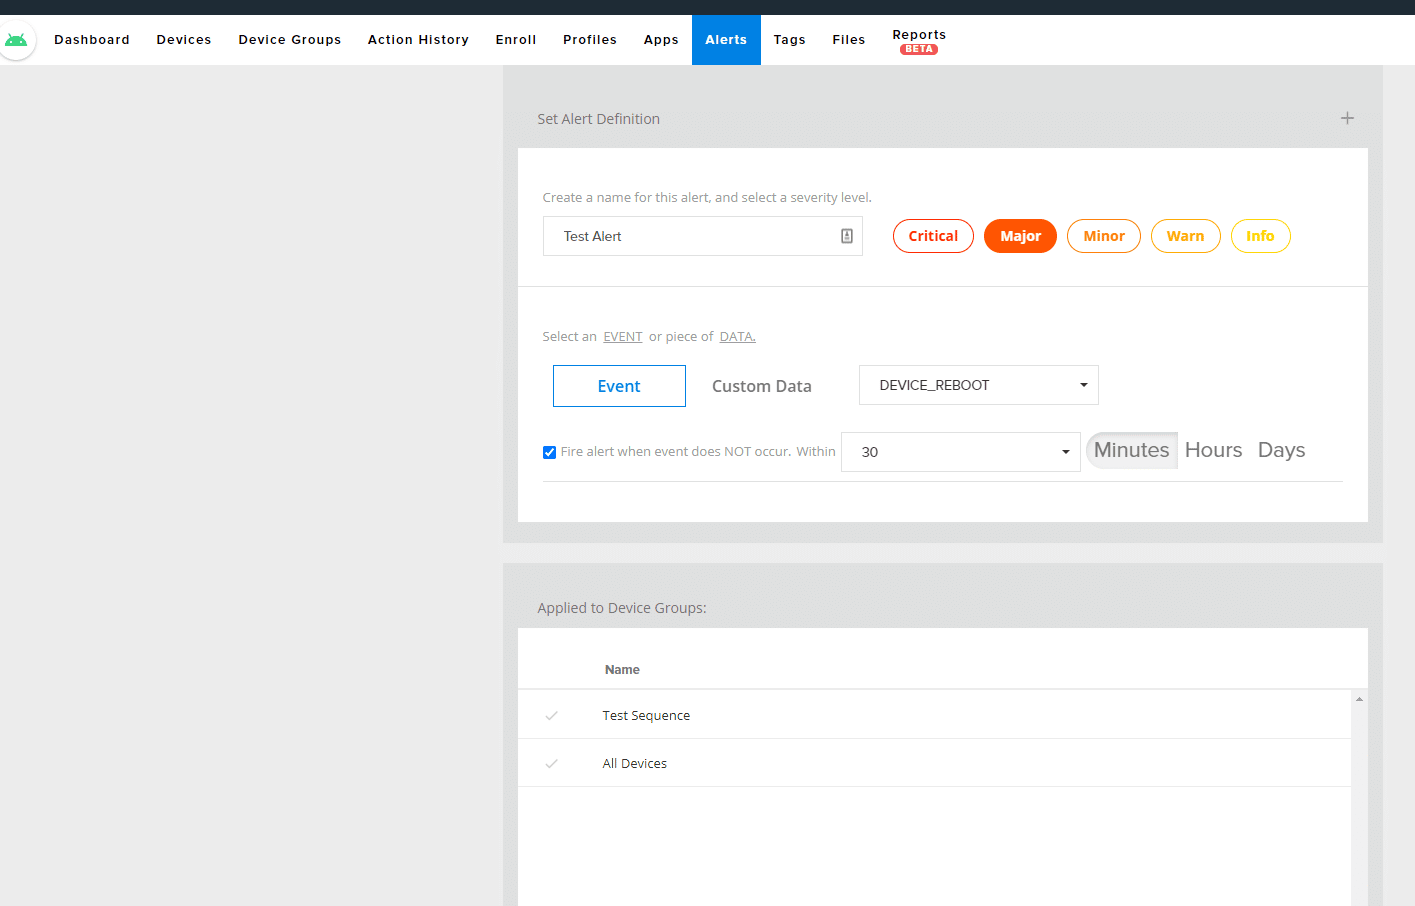Select the Major severity level
1415x906 pixels.
pyautogui.click(x=1020, y=236)
